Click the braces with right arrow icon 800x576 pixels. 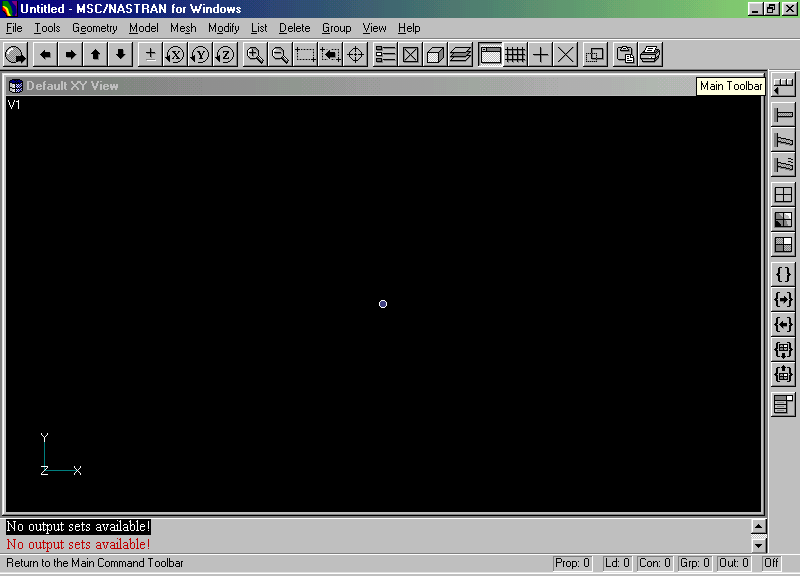783,299
